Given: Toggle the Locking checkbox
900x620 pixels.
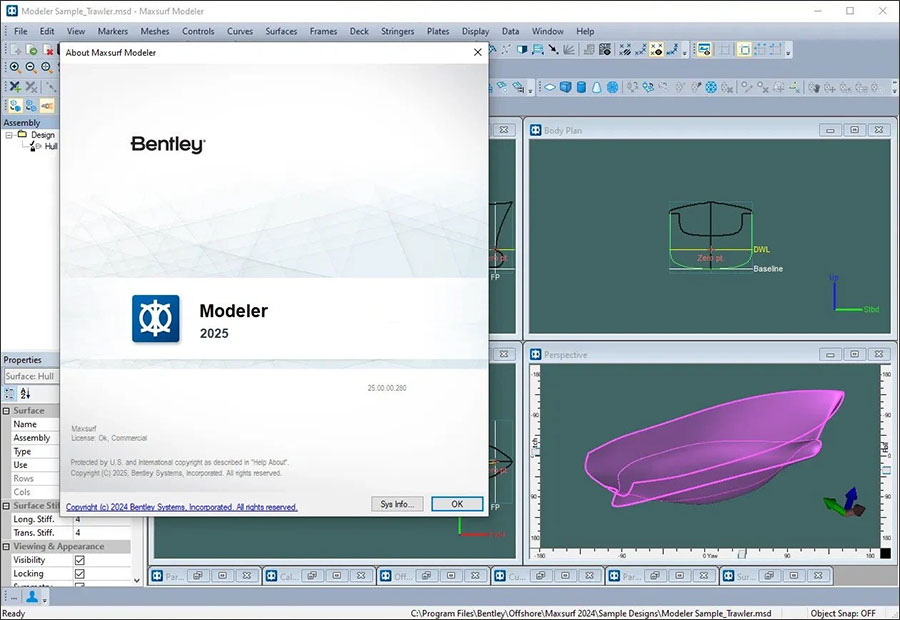Looking at the screenshot, I should coord(80,574).
